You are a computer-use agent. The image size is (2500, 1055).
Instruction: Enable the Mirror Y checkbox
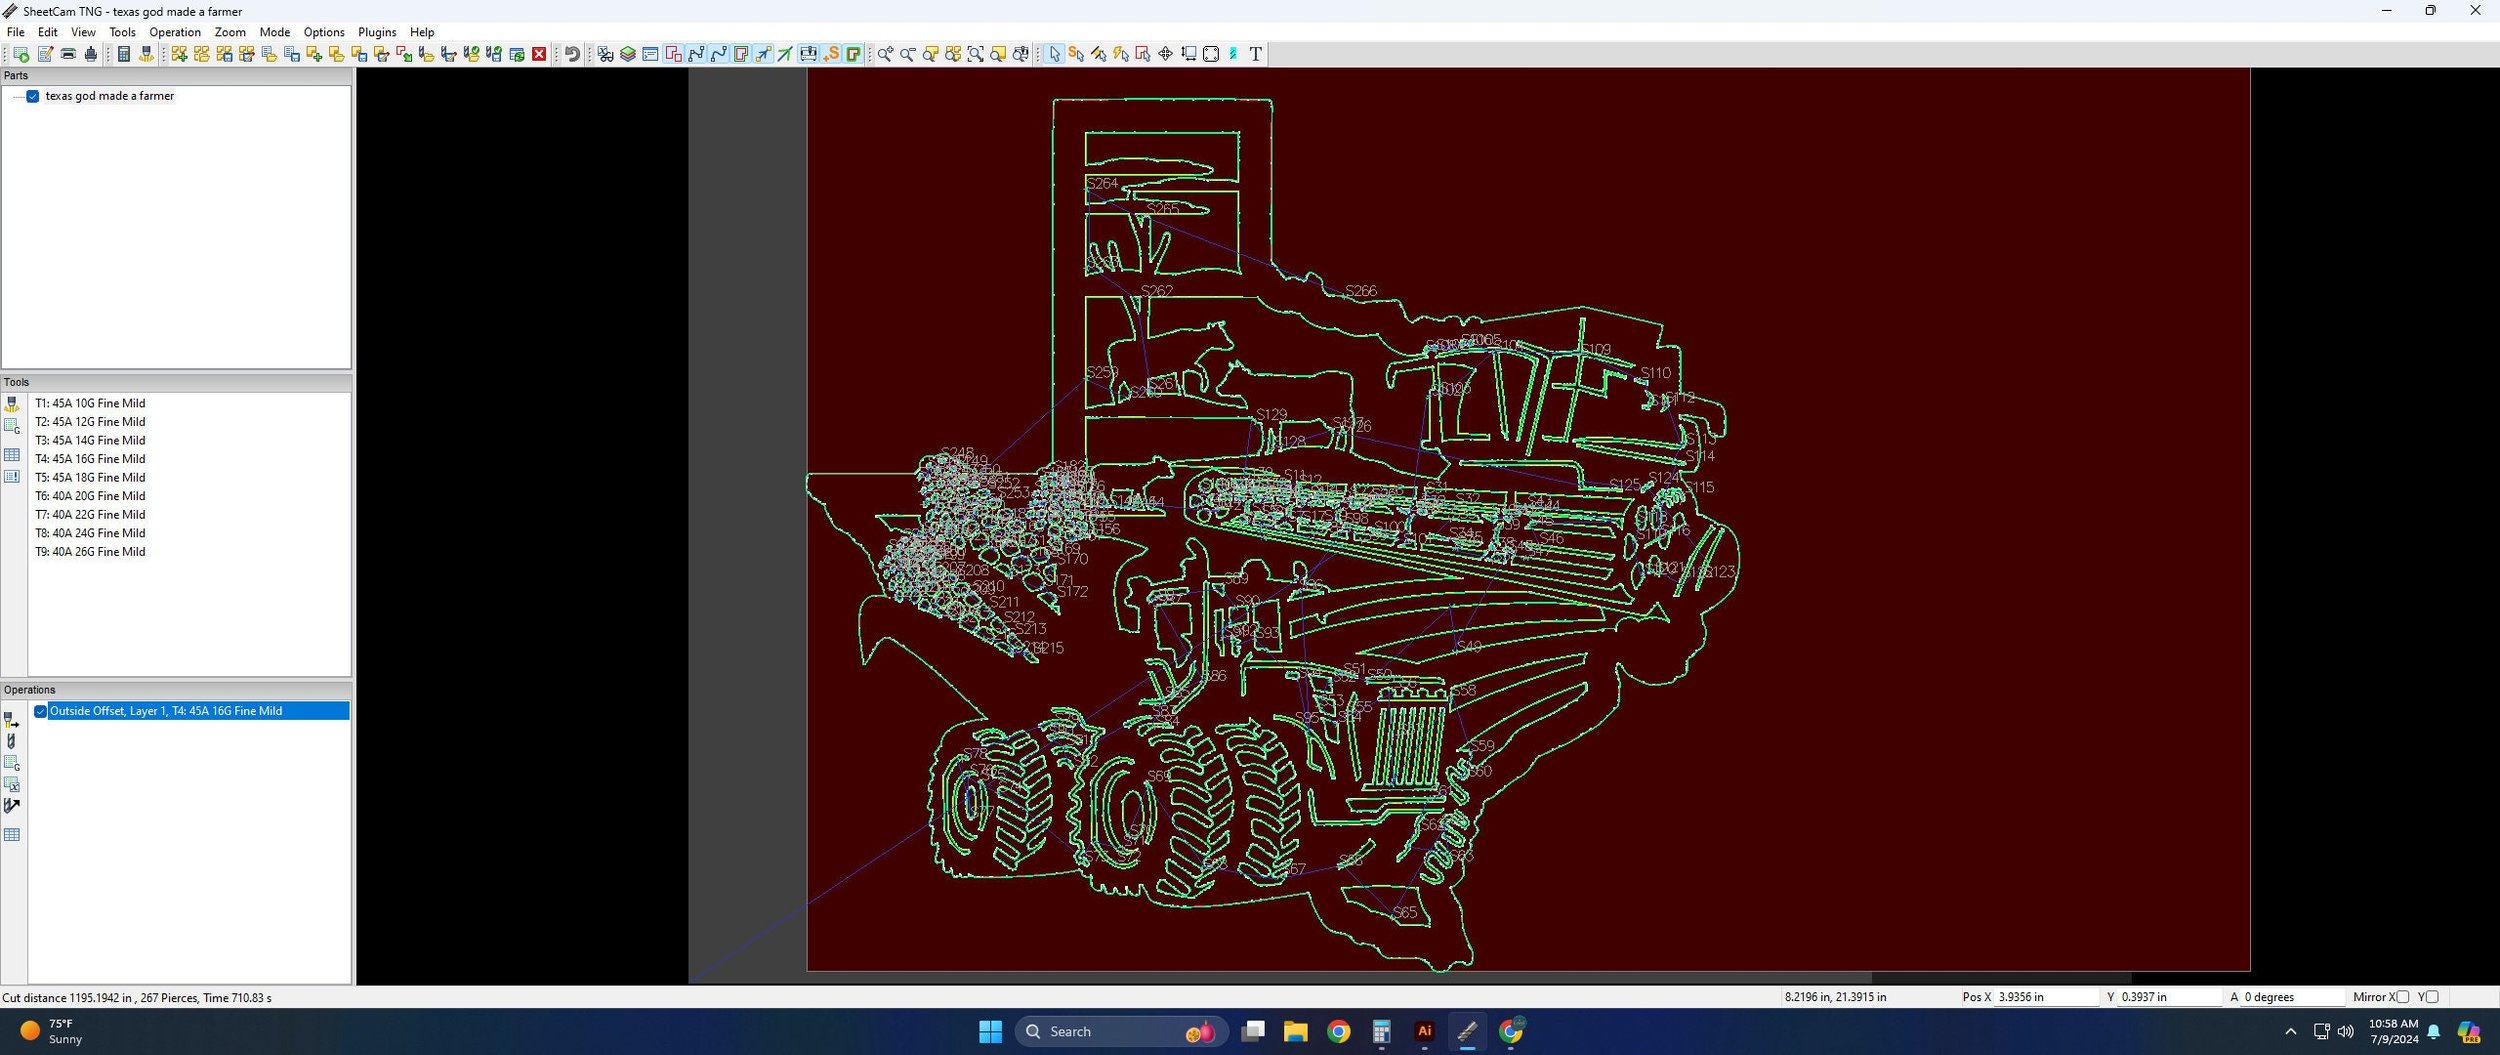(2432, 997)
